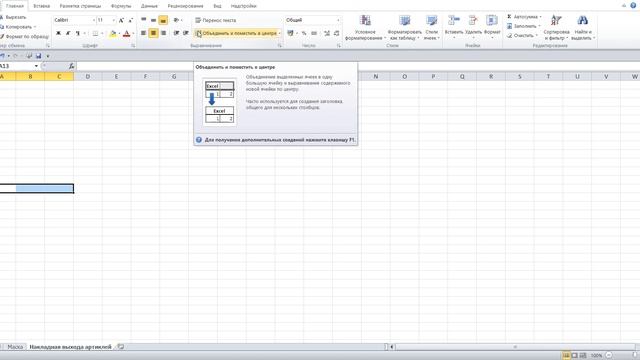Viewport: 640px width, 360px height.
Task: Click the Increase Decimal icon
Action: pos(327,33)
